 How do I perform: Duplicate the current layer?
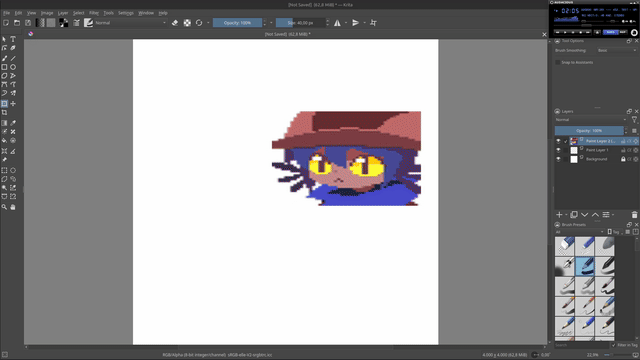(x=573, y=215)
